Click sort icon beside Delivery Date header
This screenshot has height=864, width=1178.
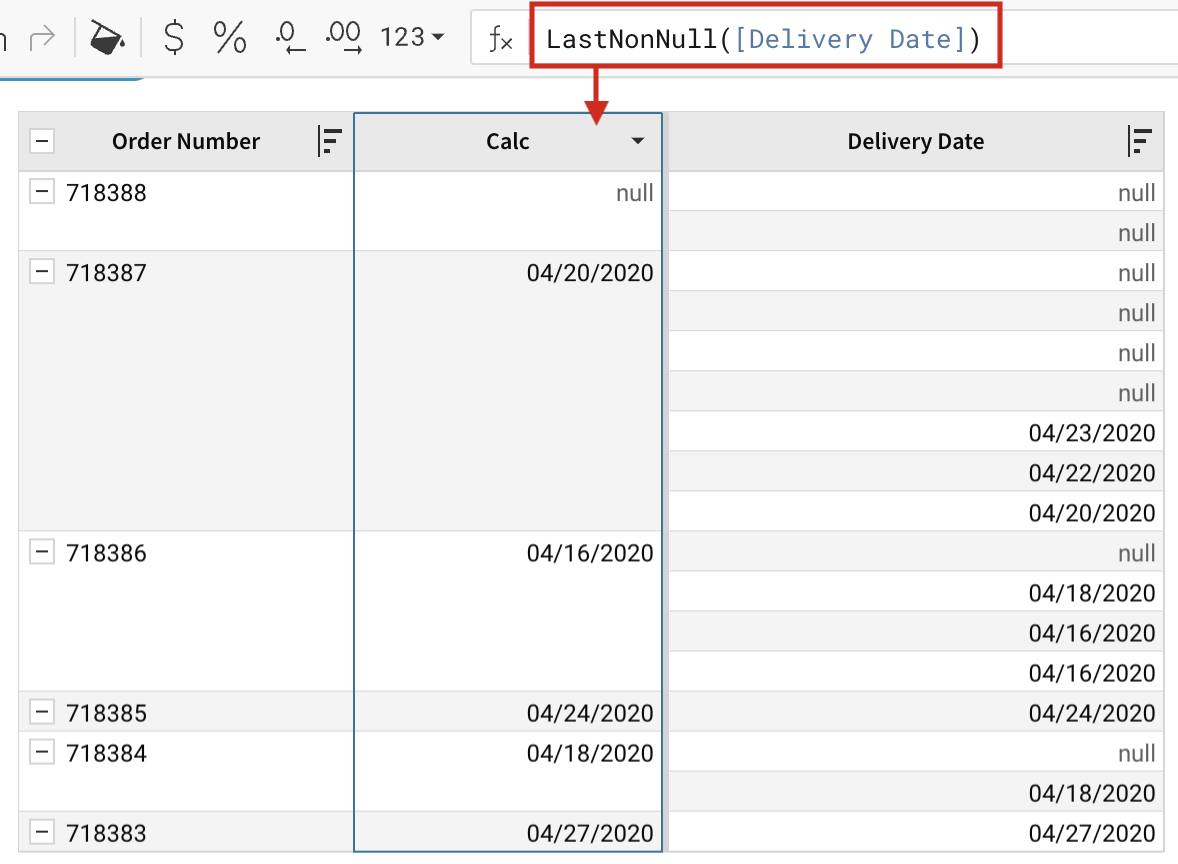1140,142
